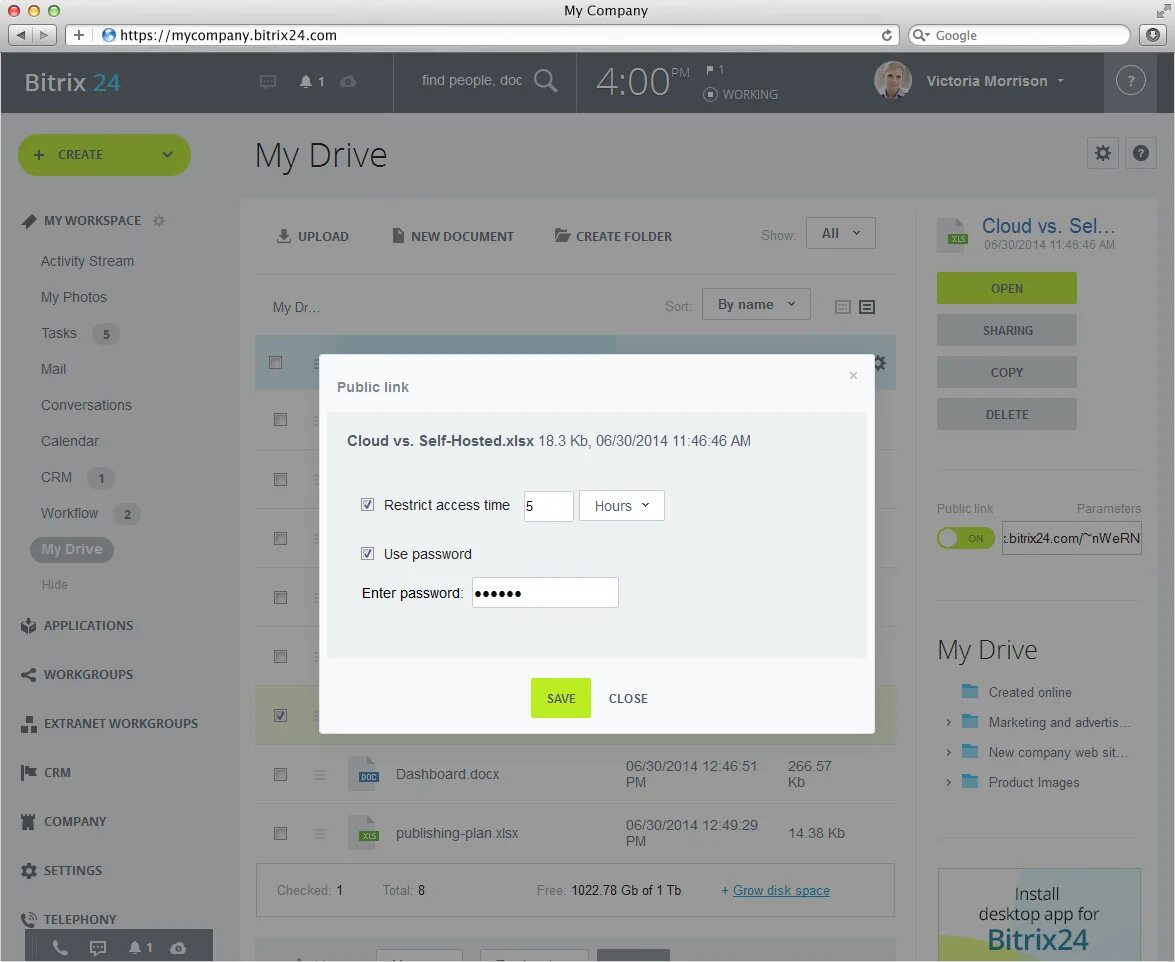Click the browser reload icon

point(887,35)
